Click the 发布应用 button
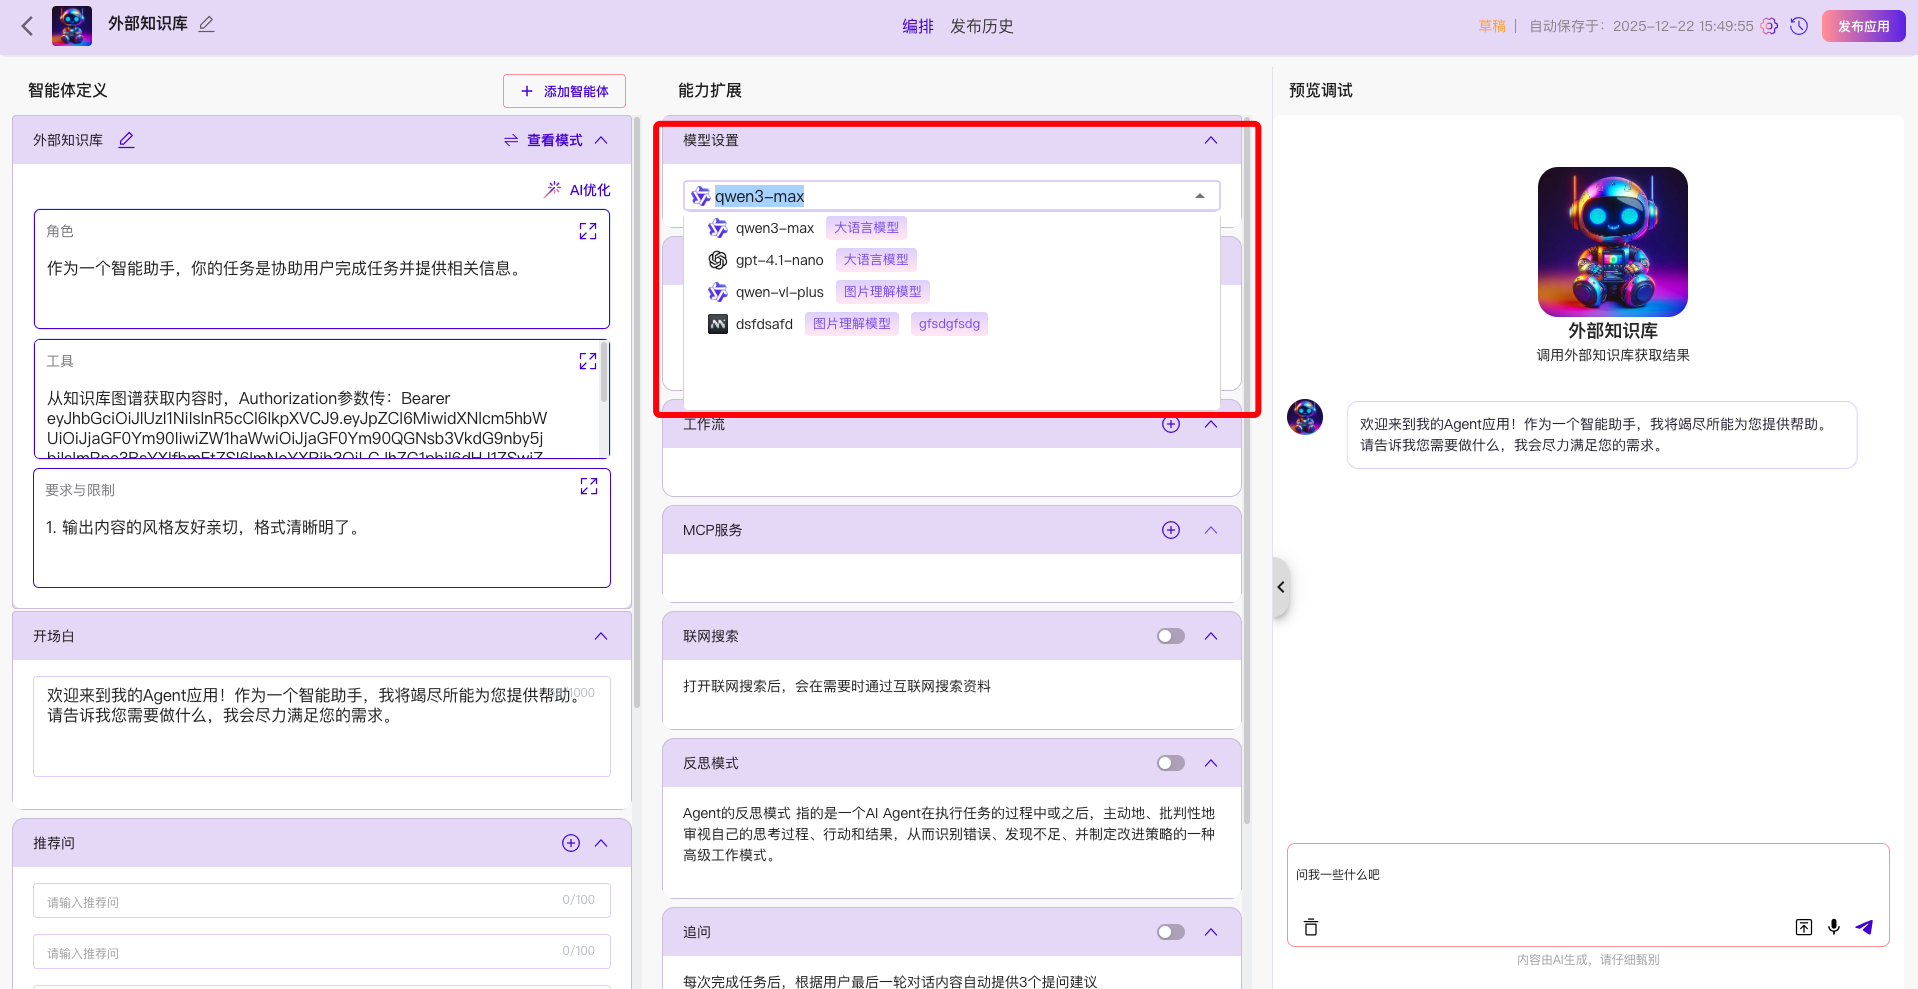 coord(1863,26)
